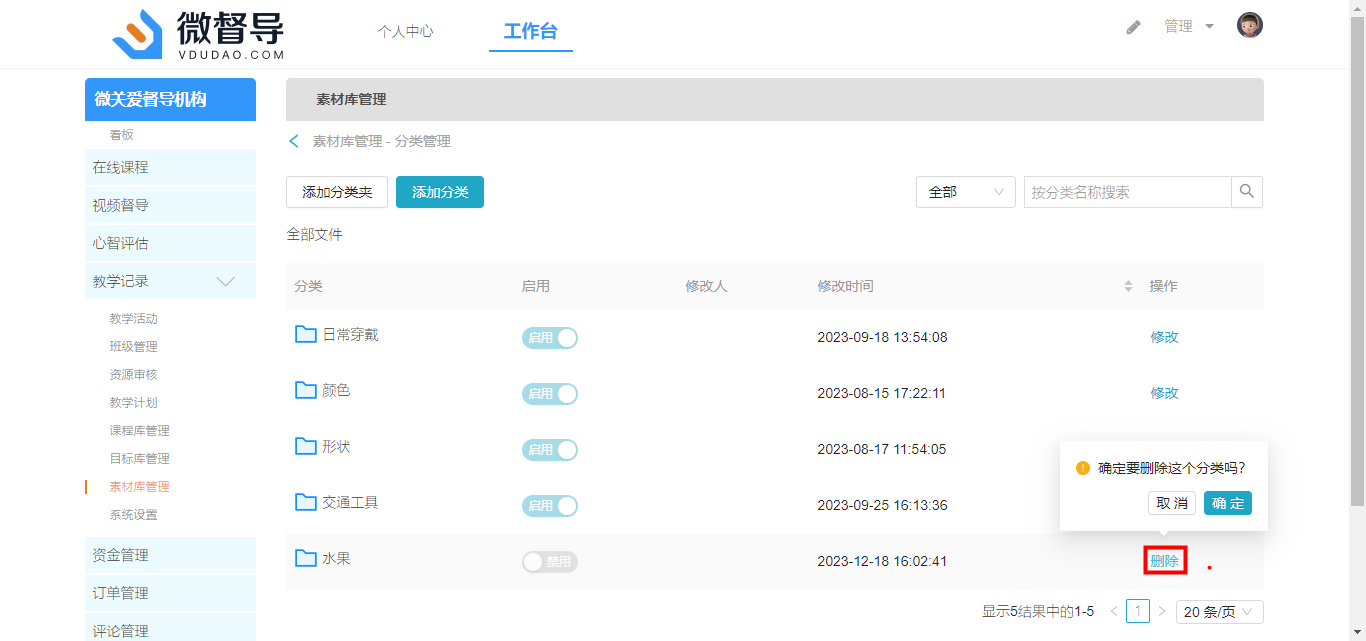The height and width of the screenshot is (641, 1366).
Task: Select page number 1 in pagination
Action: [x=1138, y=611]
